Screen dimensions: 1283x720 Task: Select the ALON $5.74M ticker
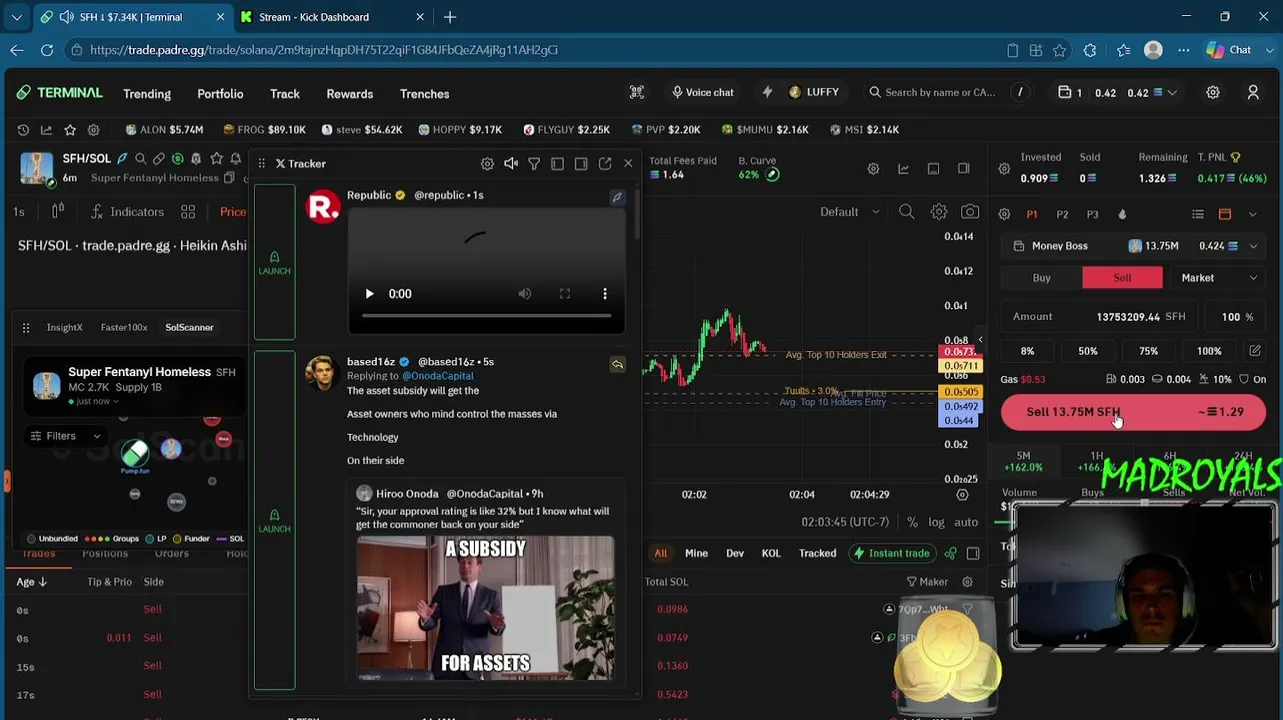(x=164, y=130)
